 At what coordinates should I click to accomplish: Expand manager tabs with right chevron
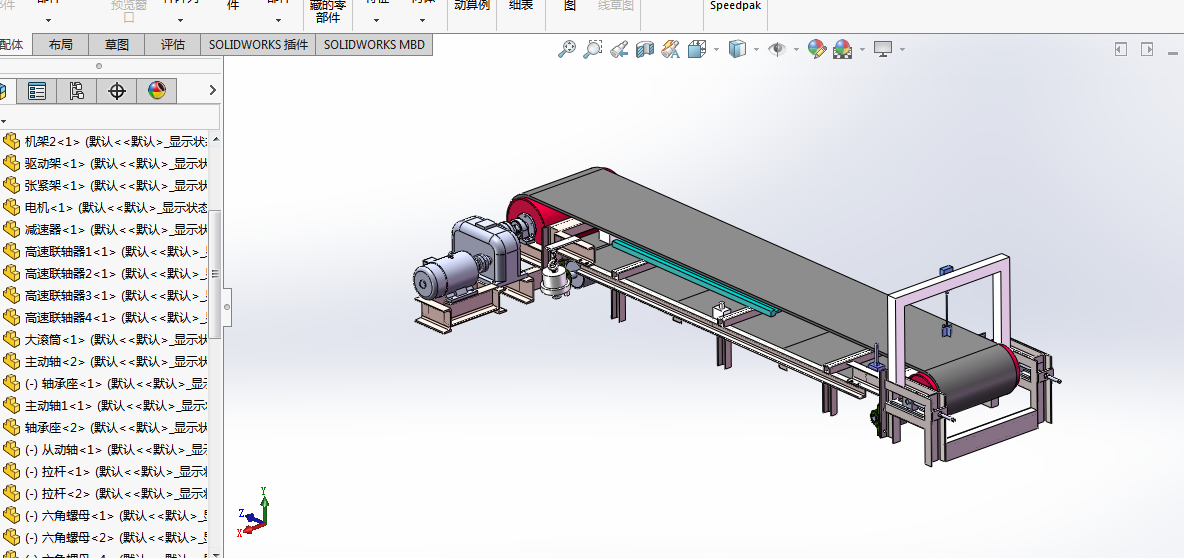212,91
